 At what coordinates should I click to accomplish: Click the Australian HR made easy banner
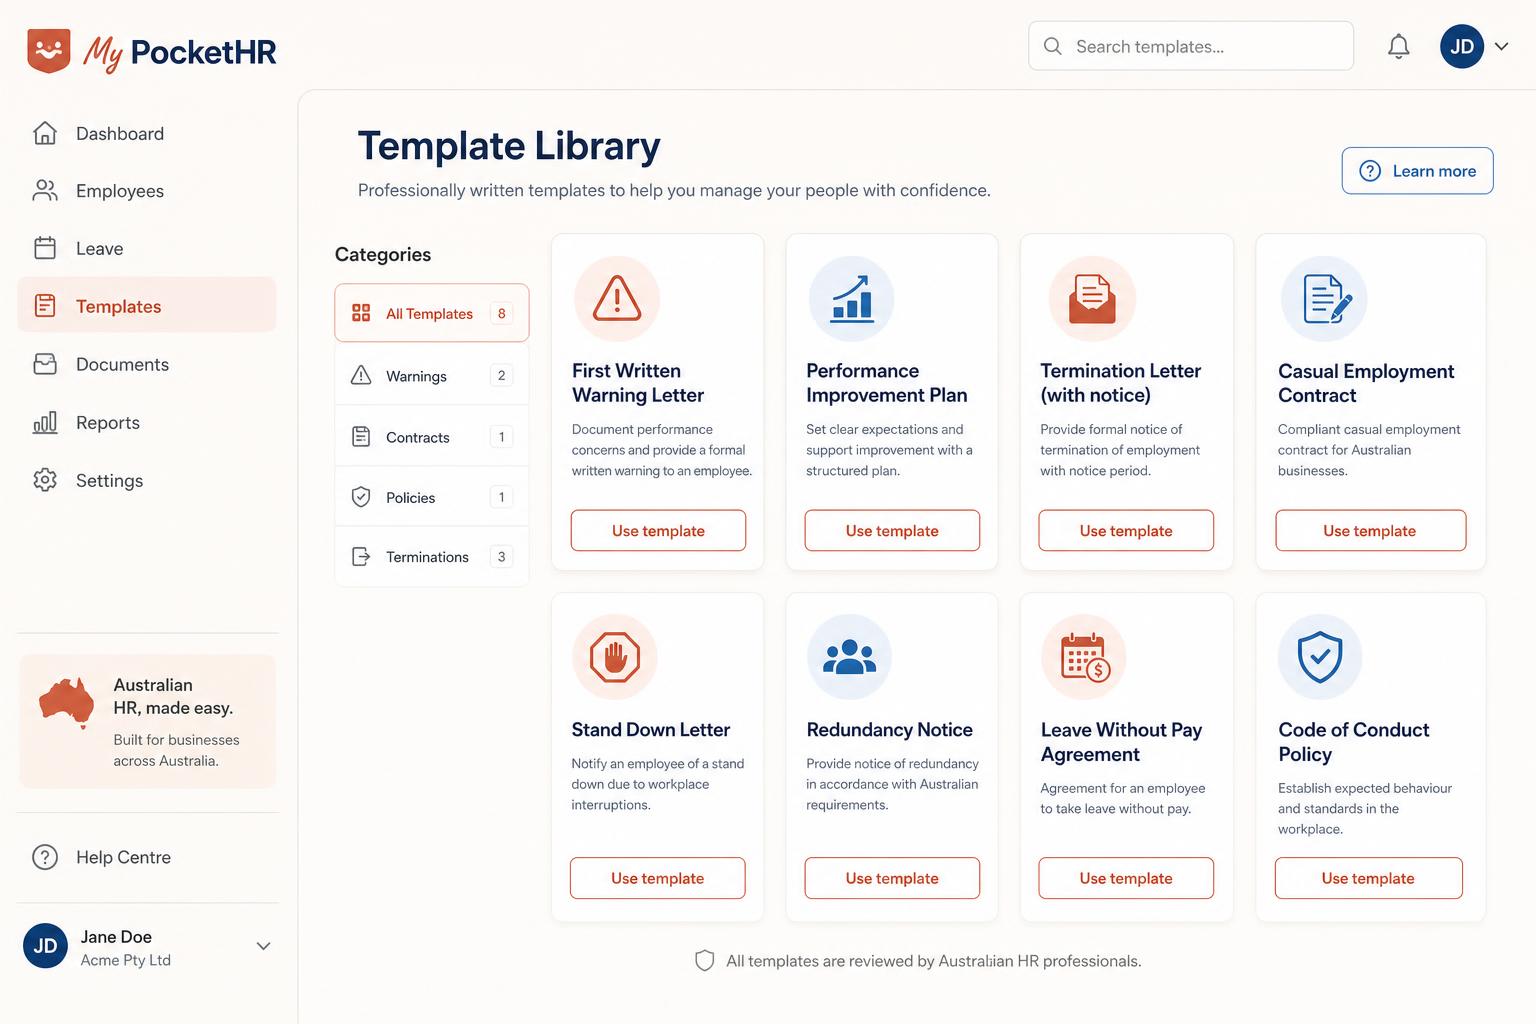point(147,721)
